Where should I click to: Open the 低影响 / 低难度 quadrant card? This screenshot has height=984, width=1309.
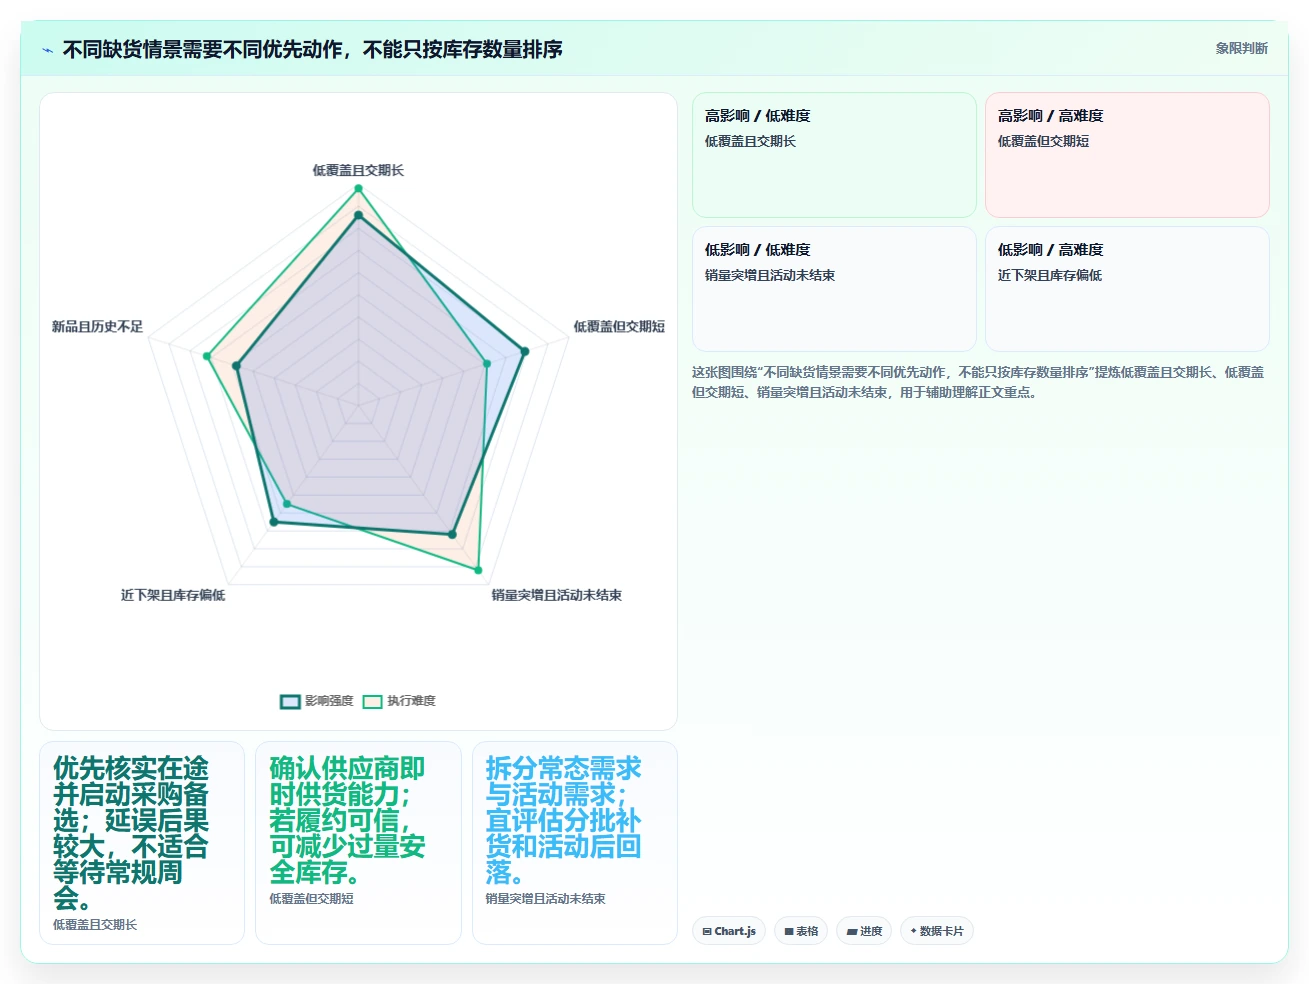(x=834, y=289)
